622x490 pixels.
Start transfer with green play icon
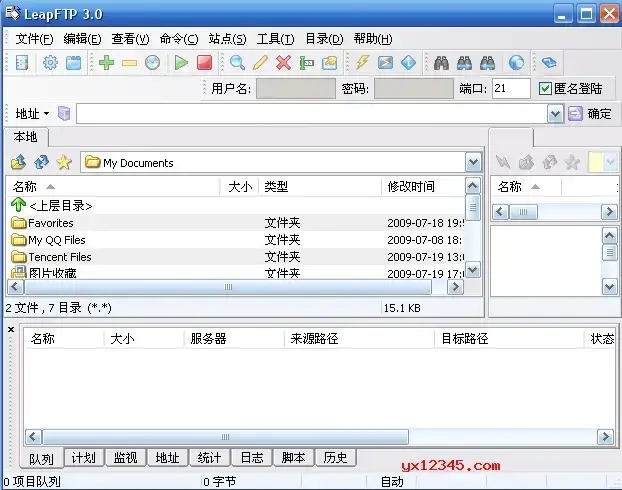point(181,63)
